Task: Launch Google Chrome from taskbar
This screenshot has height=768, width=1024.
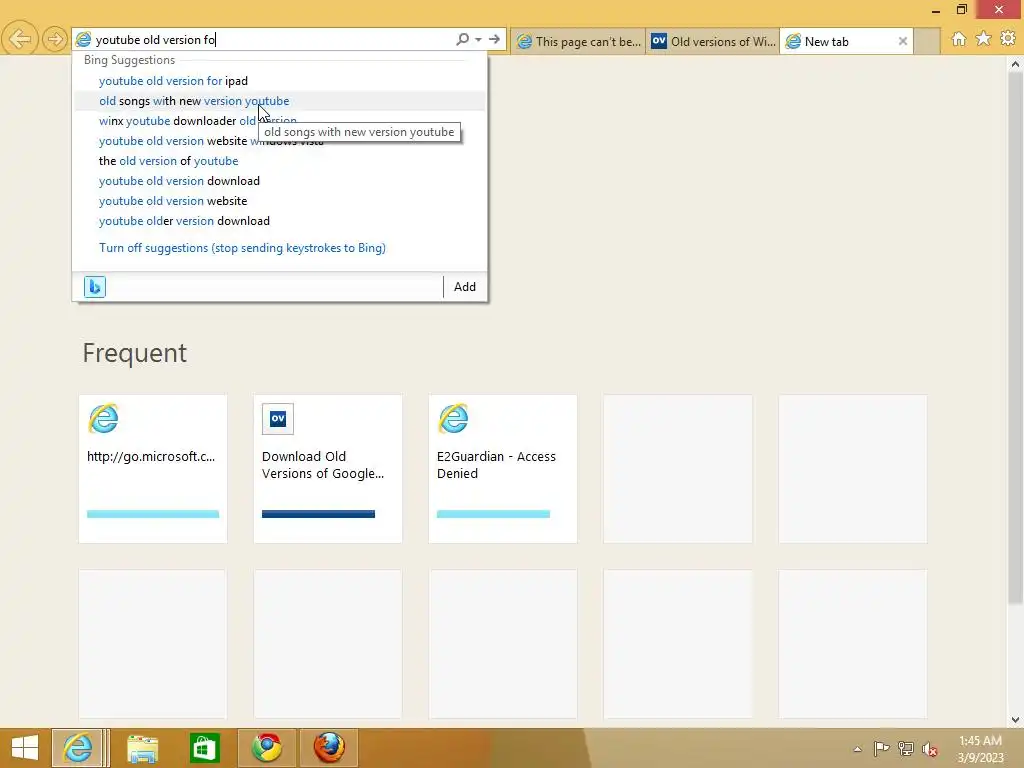Action: 267,748
